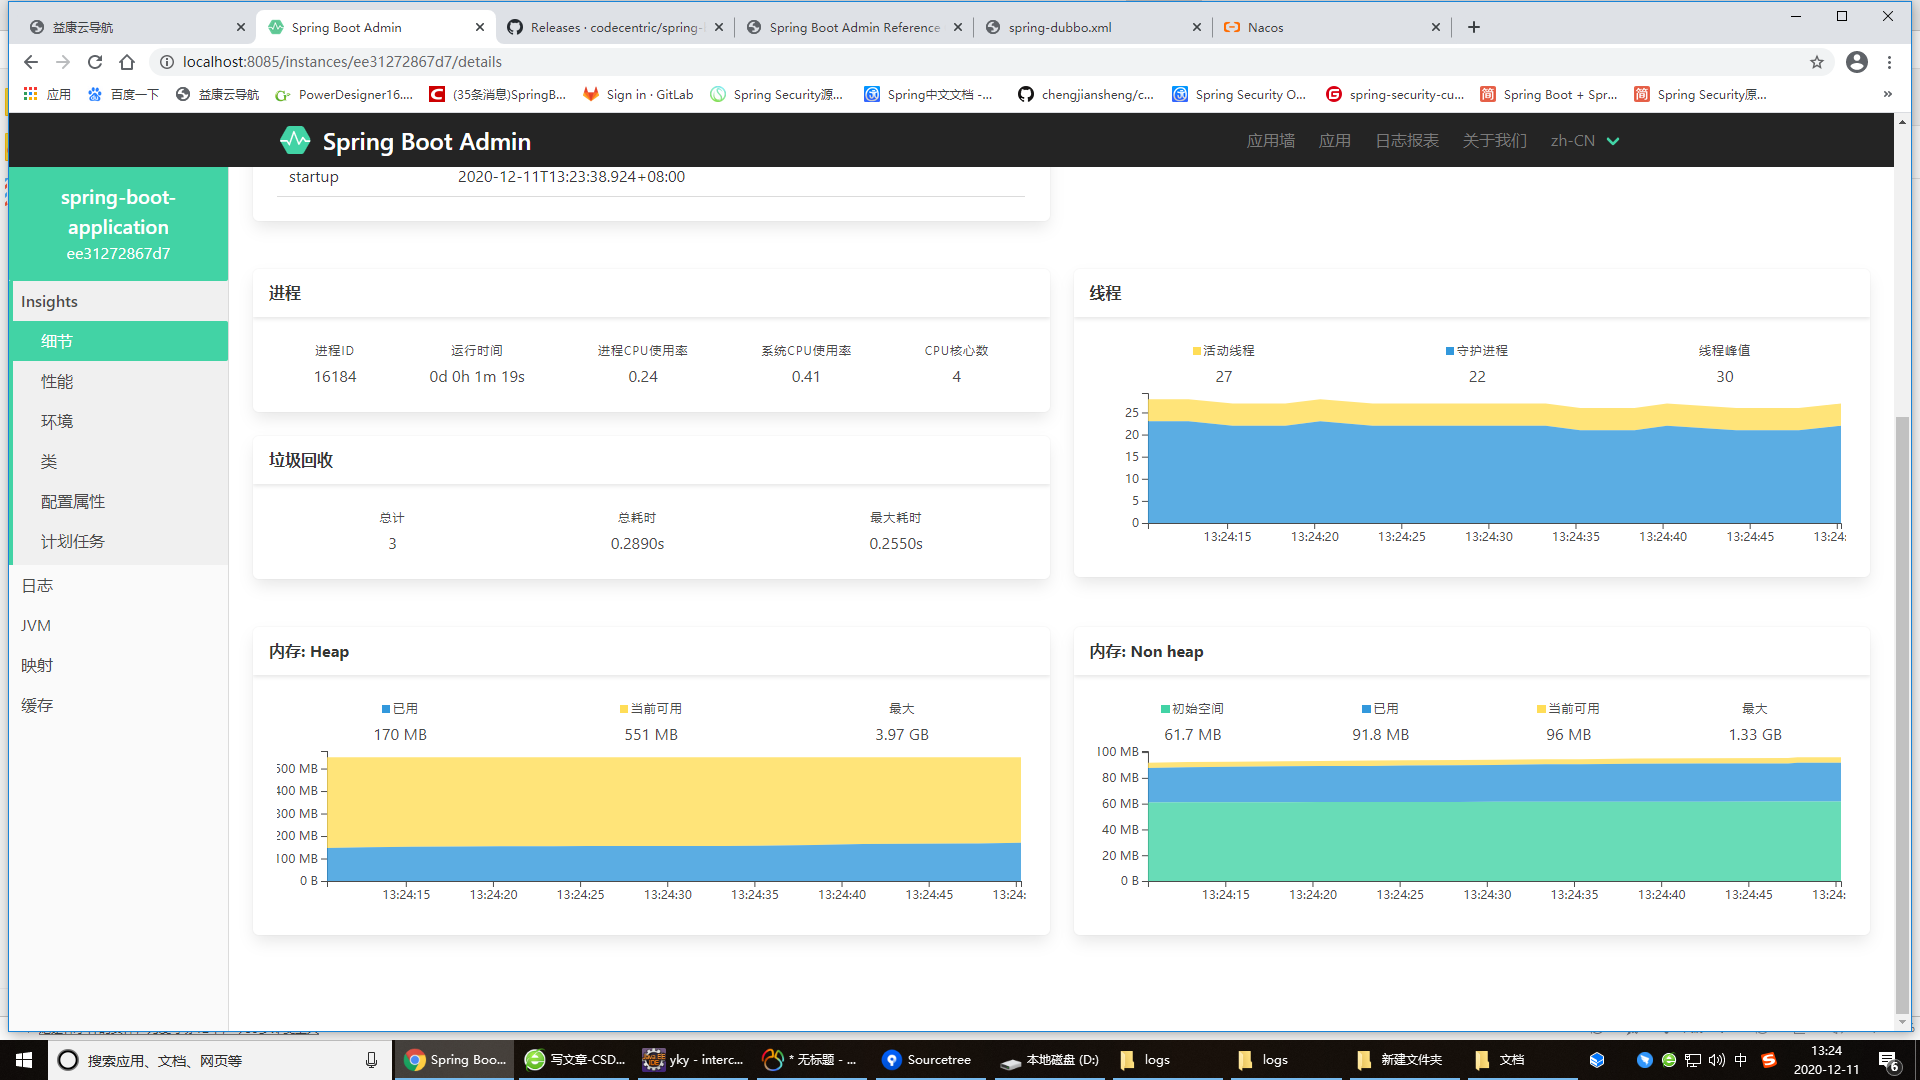The height and width of the screenshot is (1080, 1920).
Task: Toggle 初始空间 legend in Non heap chart
Action: (1192, 709)
